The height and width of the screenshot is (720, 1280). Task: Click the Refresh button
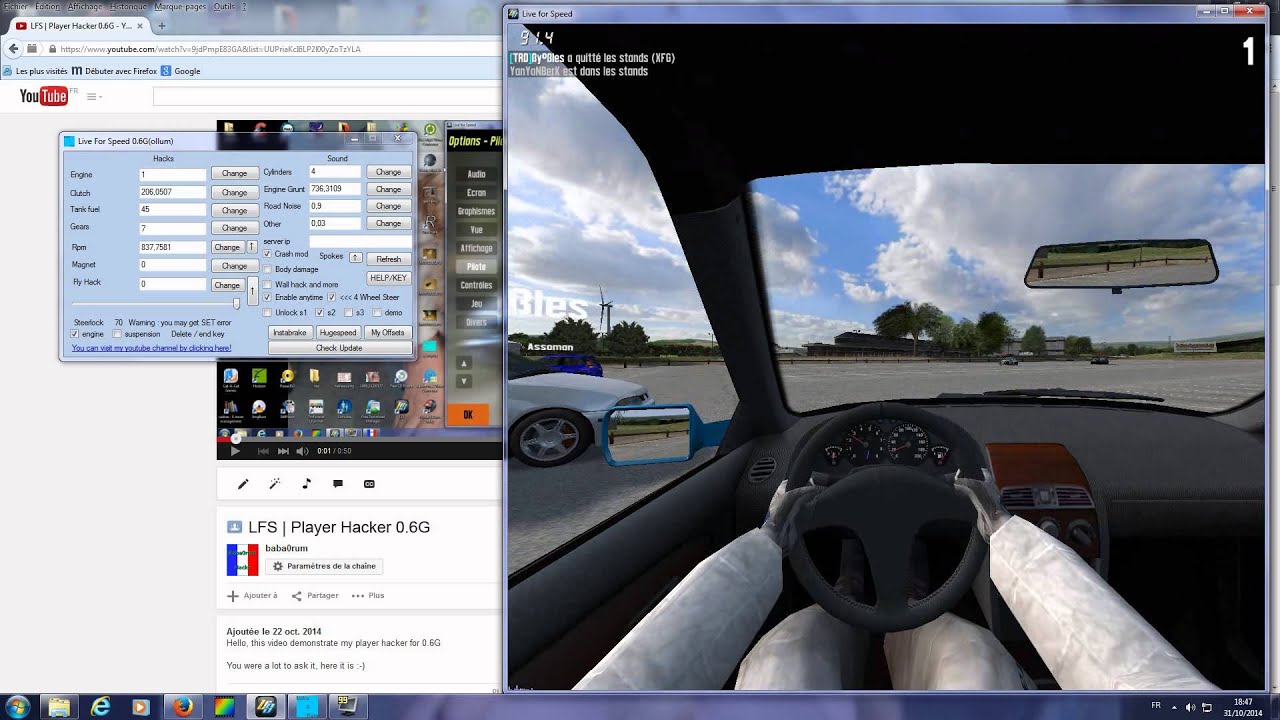pos(388,259)
